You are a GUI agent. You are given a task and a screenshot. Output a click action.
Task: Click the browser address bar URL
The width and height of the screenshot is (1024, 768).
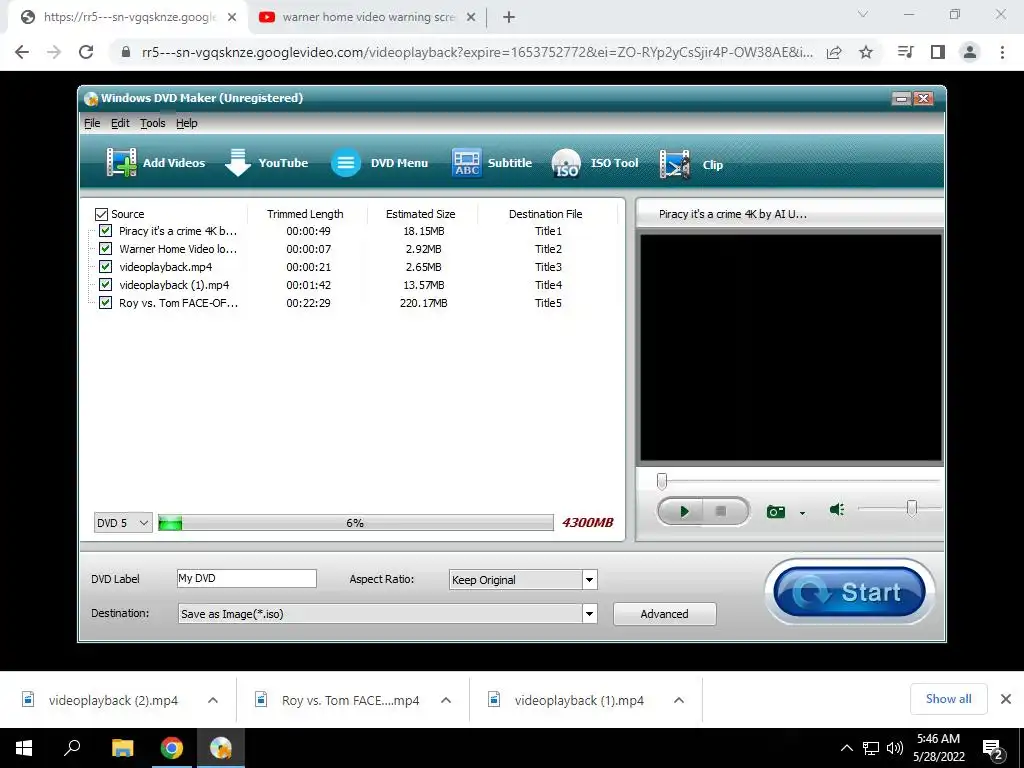pos(477,52)
